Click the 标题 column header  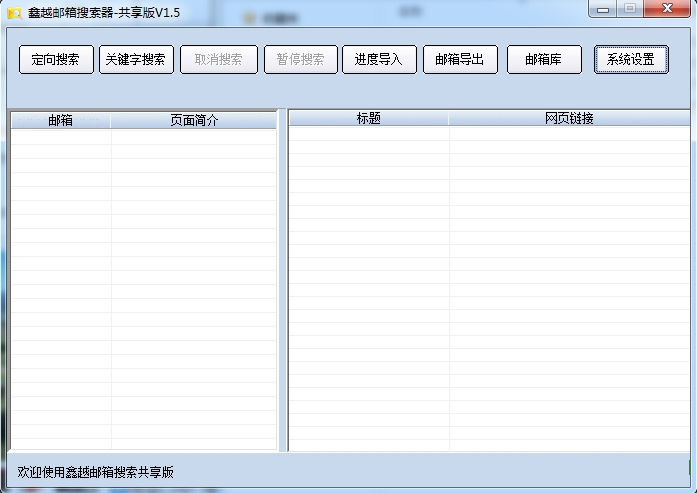[x=368, y=118]
